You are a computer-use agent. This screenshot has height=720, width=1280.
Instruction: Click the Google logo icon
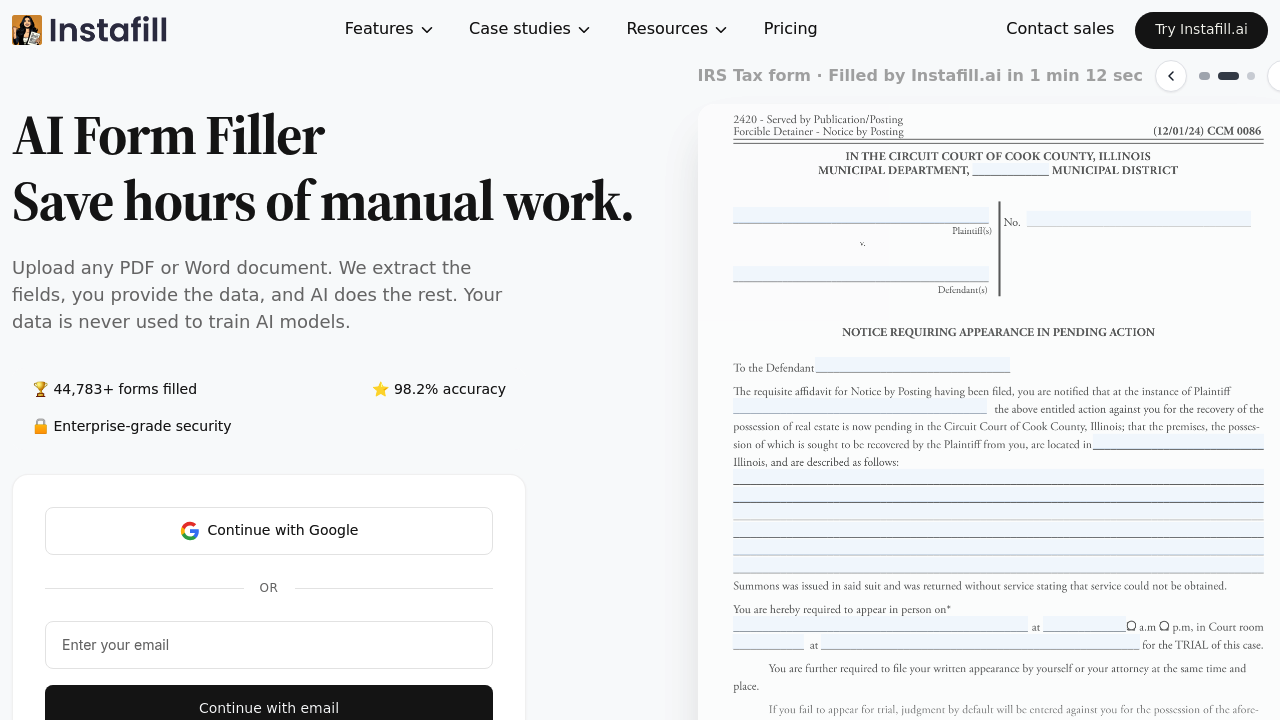click(x=190, y=531)
